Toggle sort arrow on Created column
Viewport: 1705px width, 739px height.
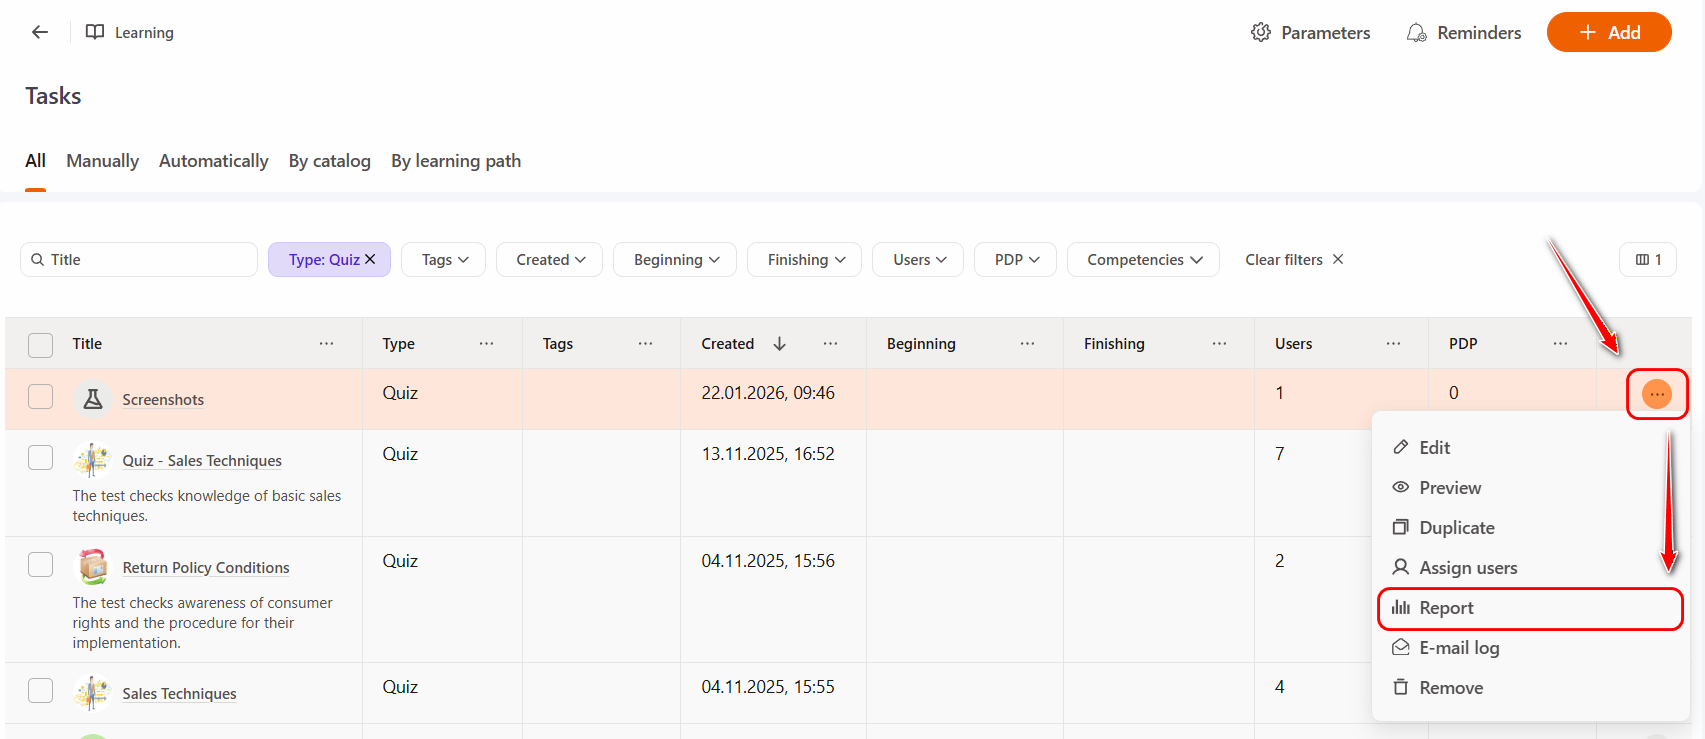[779, 344]
